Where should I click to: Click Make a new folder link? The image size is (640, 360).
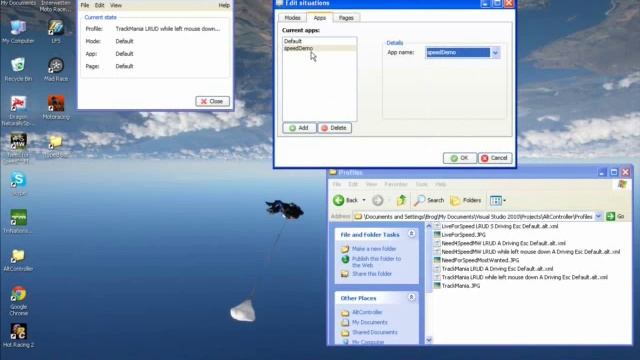point(374,249)
